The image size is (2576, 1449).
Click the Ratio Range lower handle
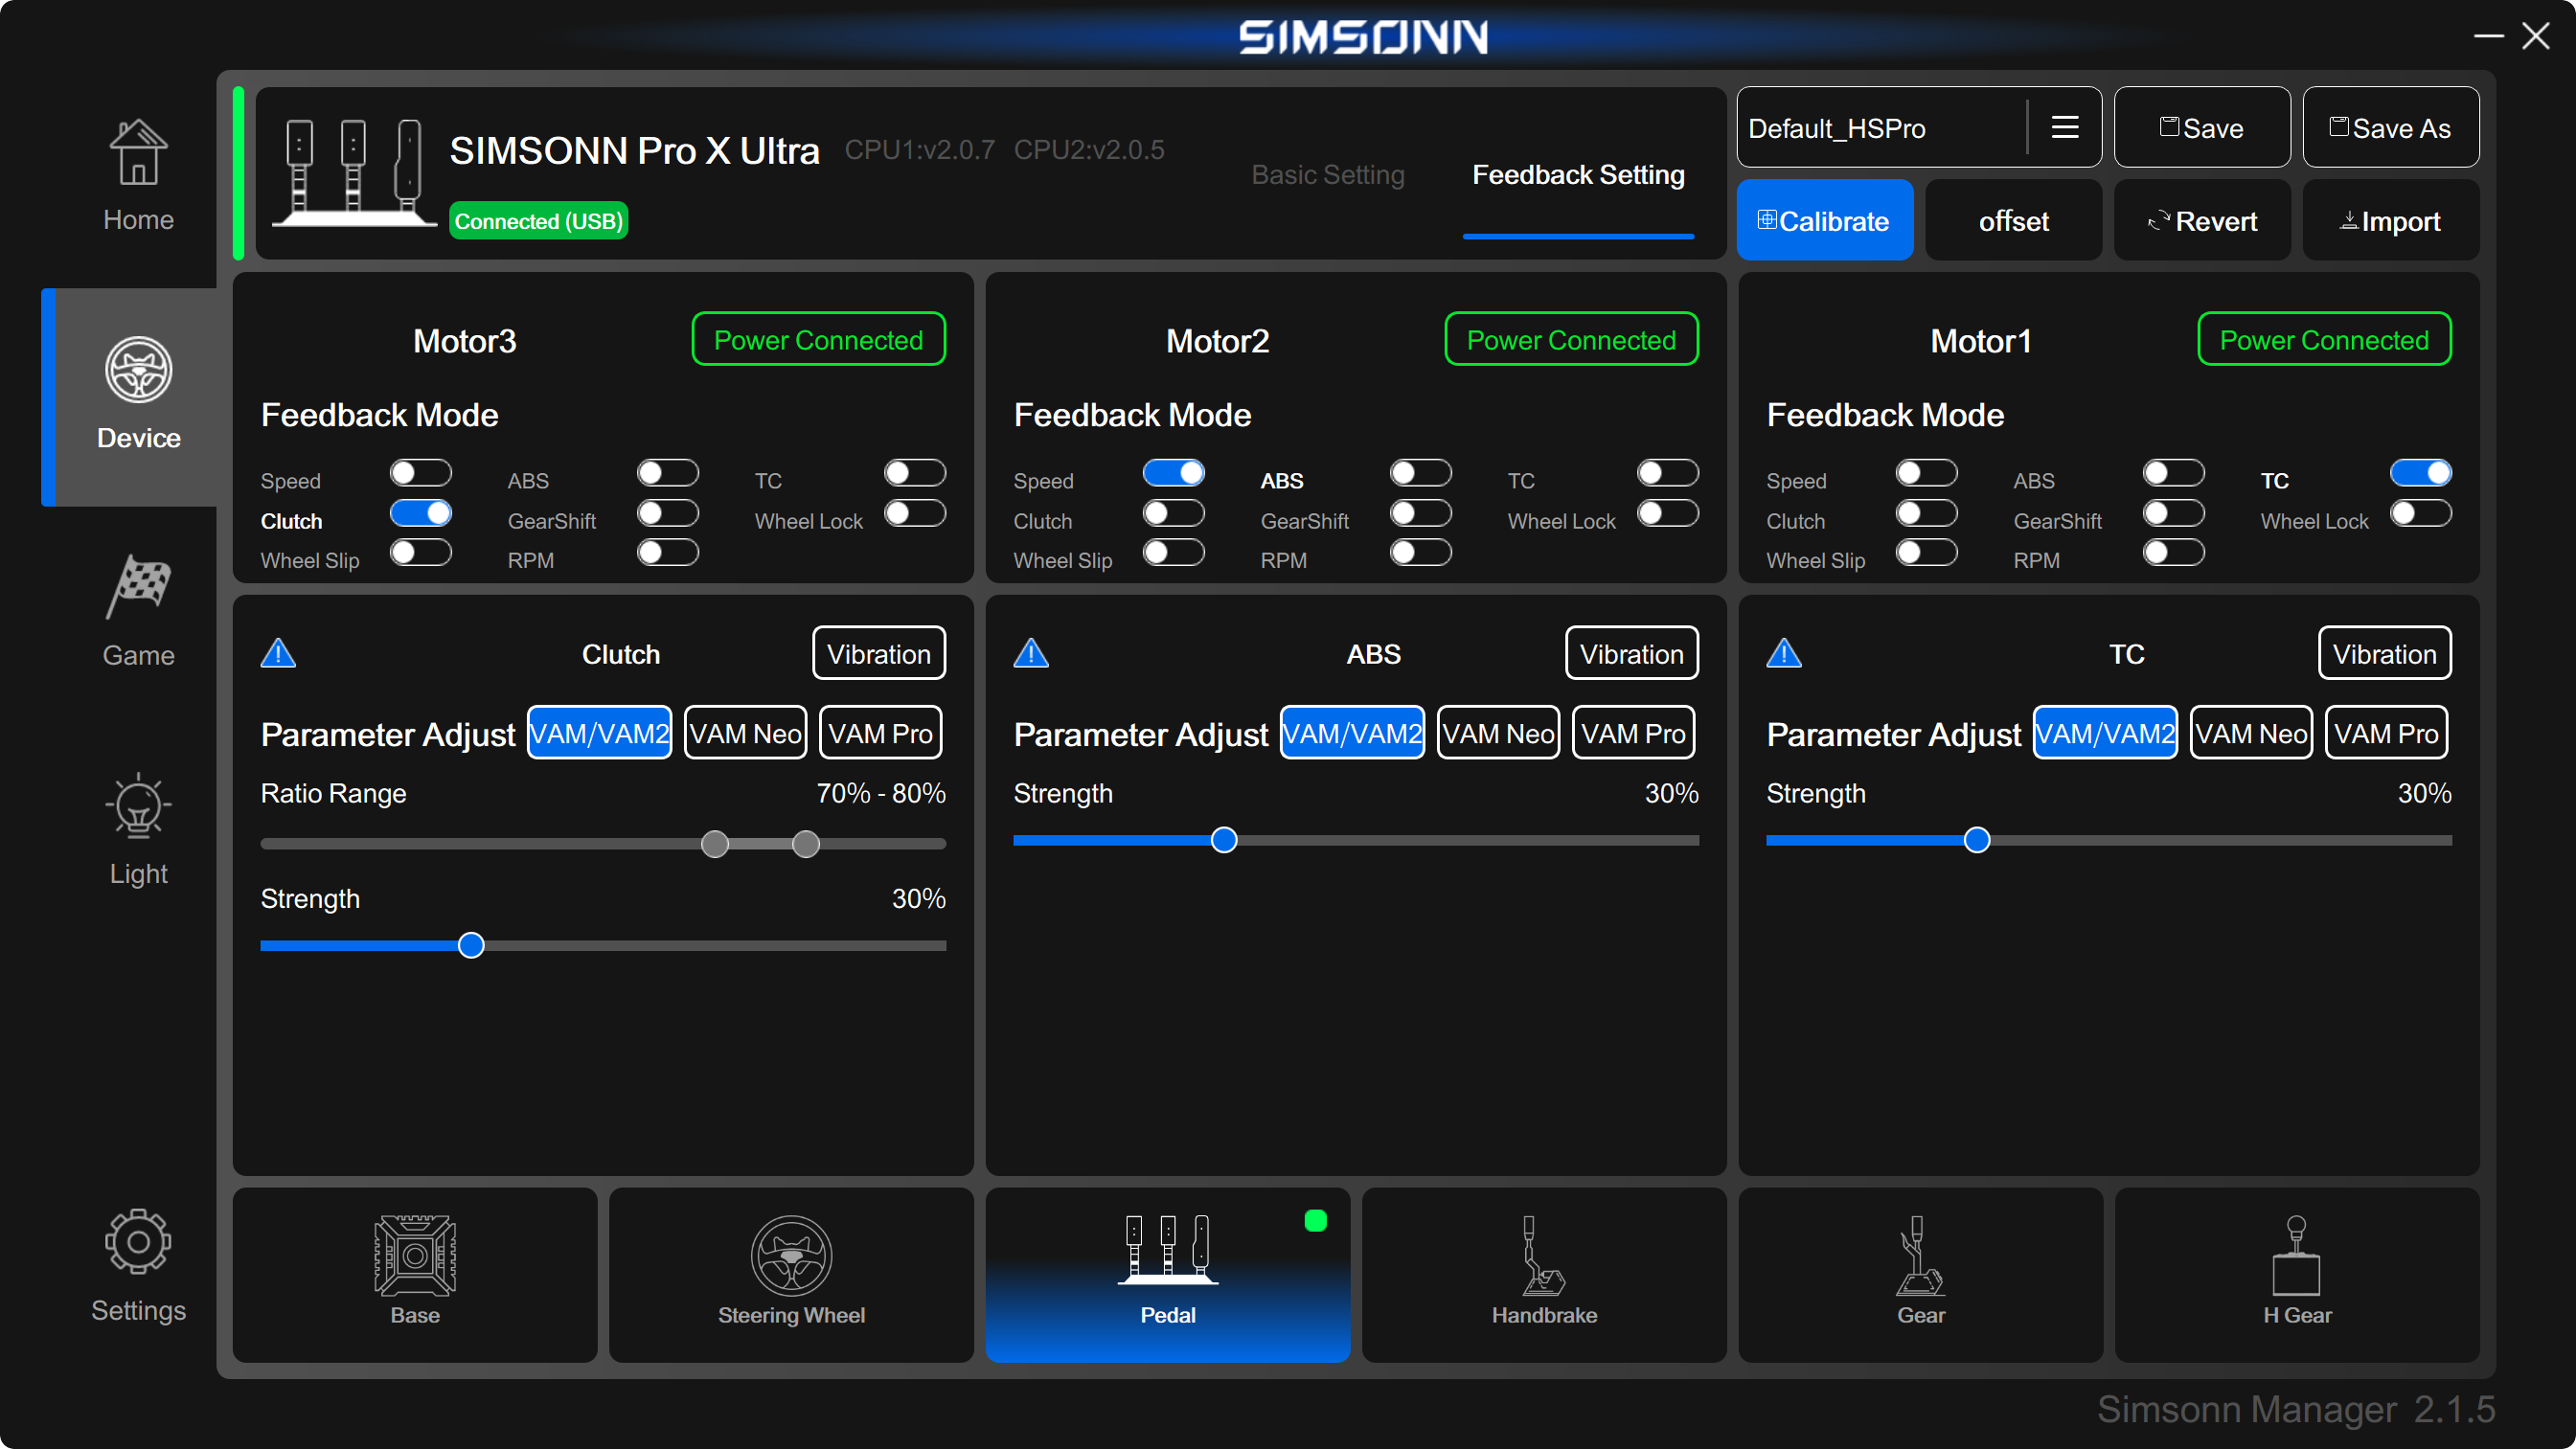pos(715,844)
